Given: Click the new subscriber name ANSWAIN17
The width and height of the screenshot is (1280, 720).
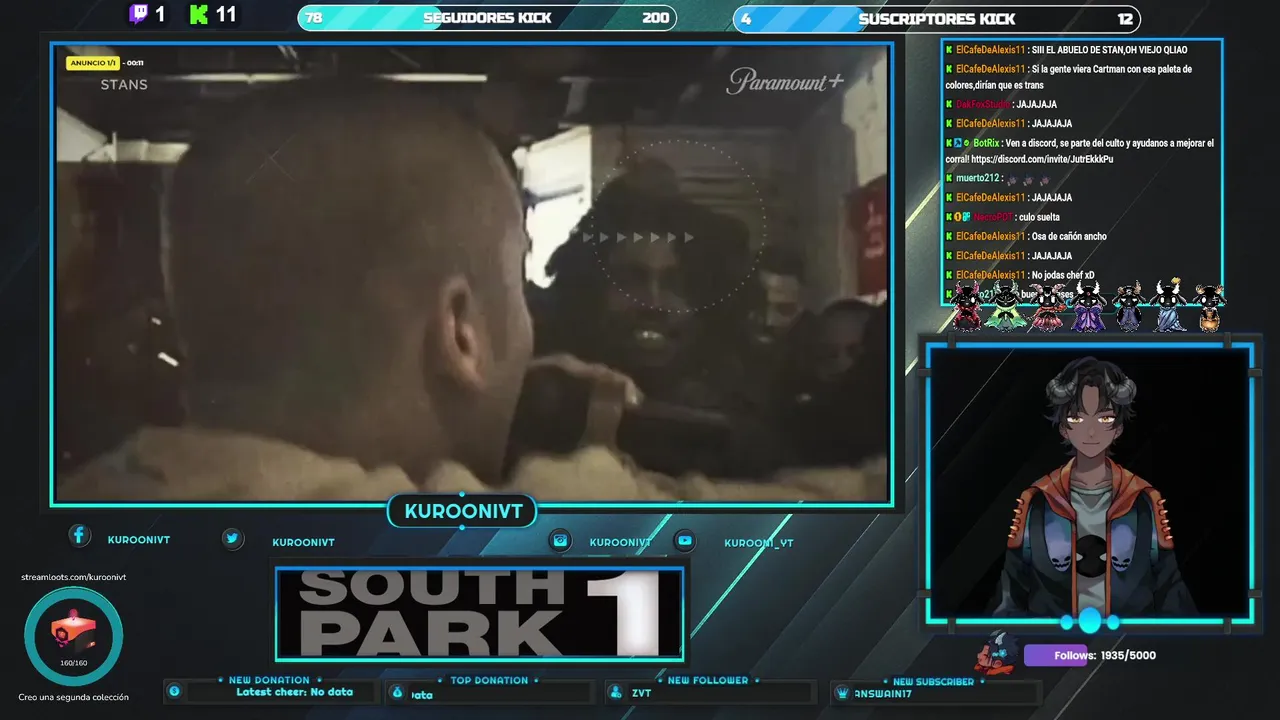Looking at the screenshot, I should [x=883, y=694].
